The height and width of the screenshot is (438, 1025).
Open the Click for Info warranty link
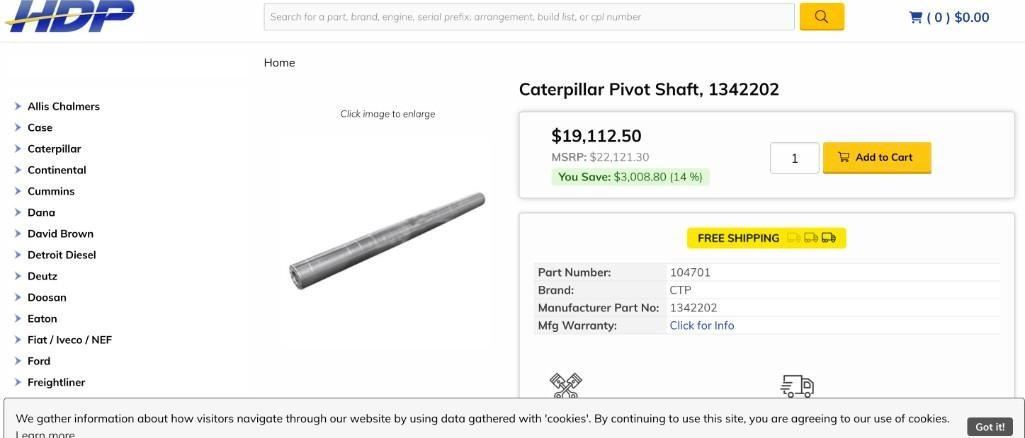click(701, 325)
